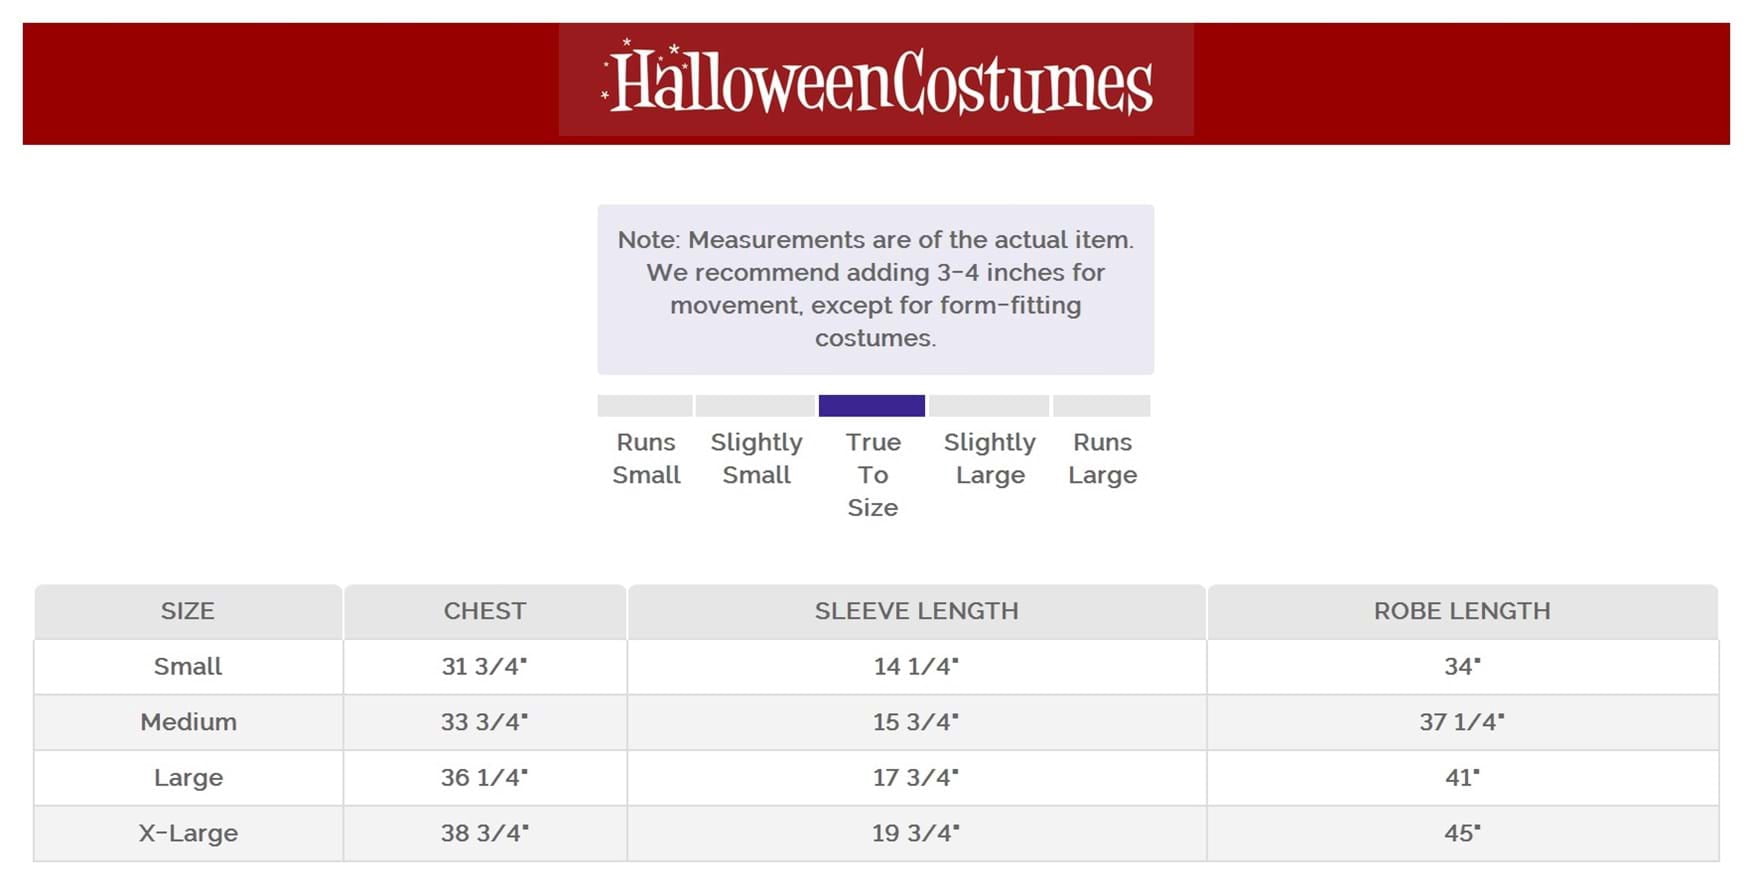Image resolution: width=1750 pixels, height=895 pixels.
Task: Click the SIZE column header
Action: (x=188, y=611)
